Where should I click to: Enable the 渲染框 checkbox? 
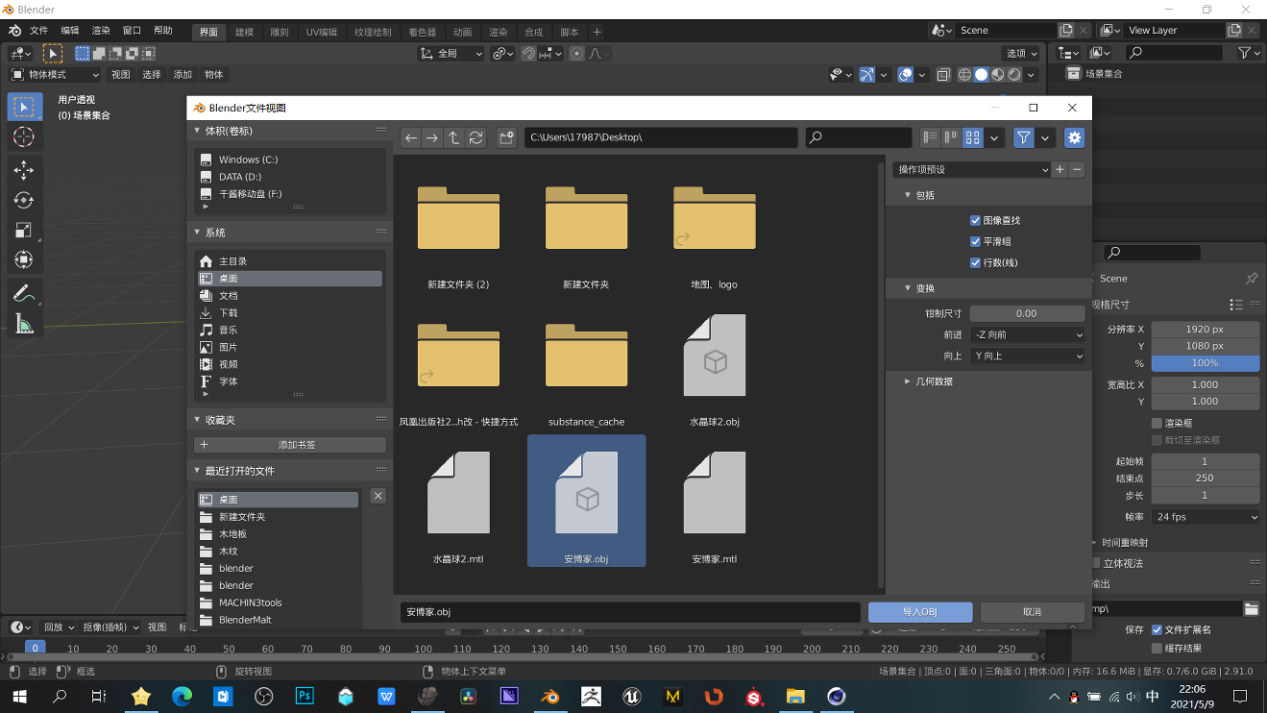(1157, 423)
